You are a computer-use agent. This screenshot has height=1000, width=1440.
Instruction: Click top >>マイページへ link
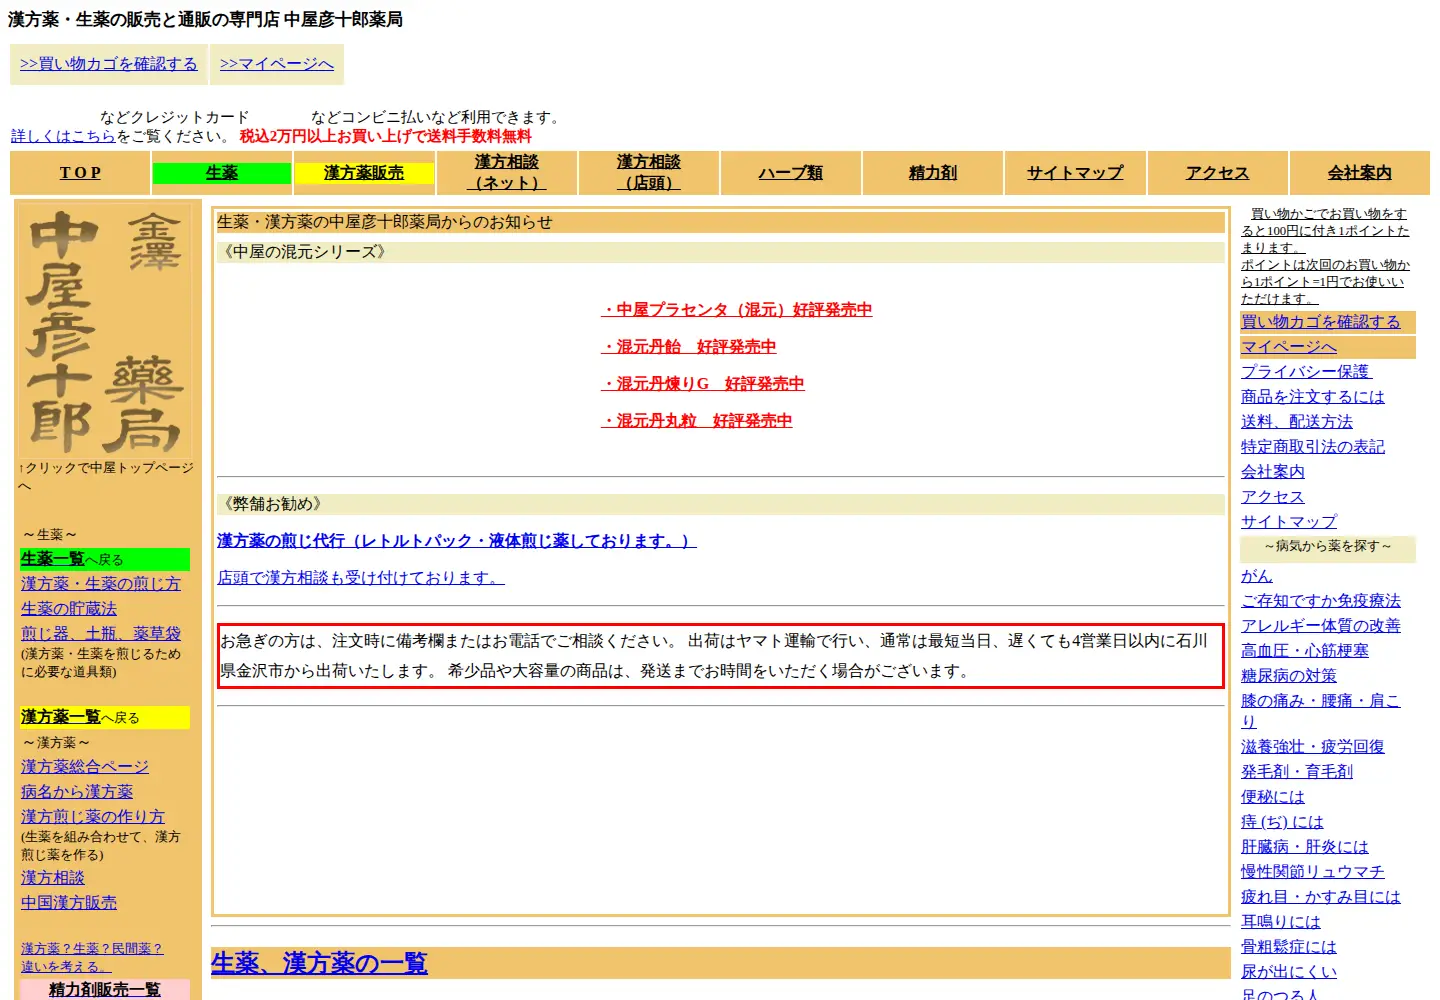(277, 64)
